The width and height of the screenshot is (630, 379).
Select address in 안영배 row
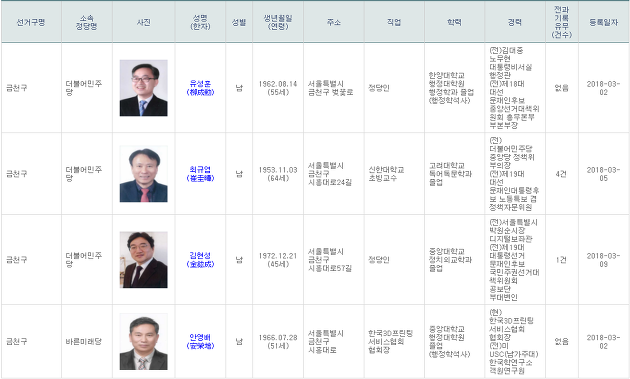click(326, 342)
